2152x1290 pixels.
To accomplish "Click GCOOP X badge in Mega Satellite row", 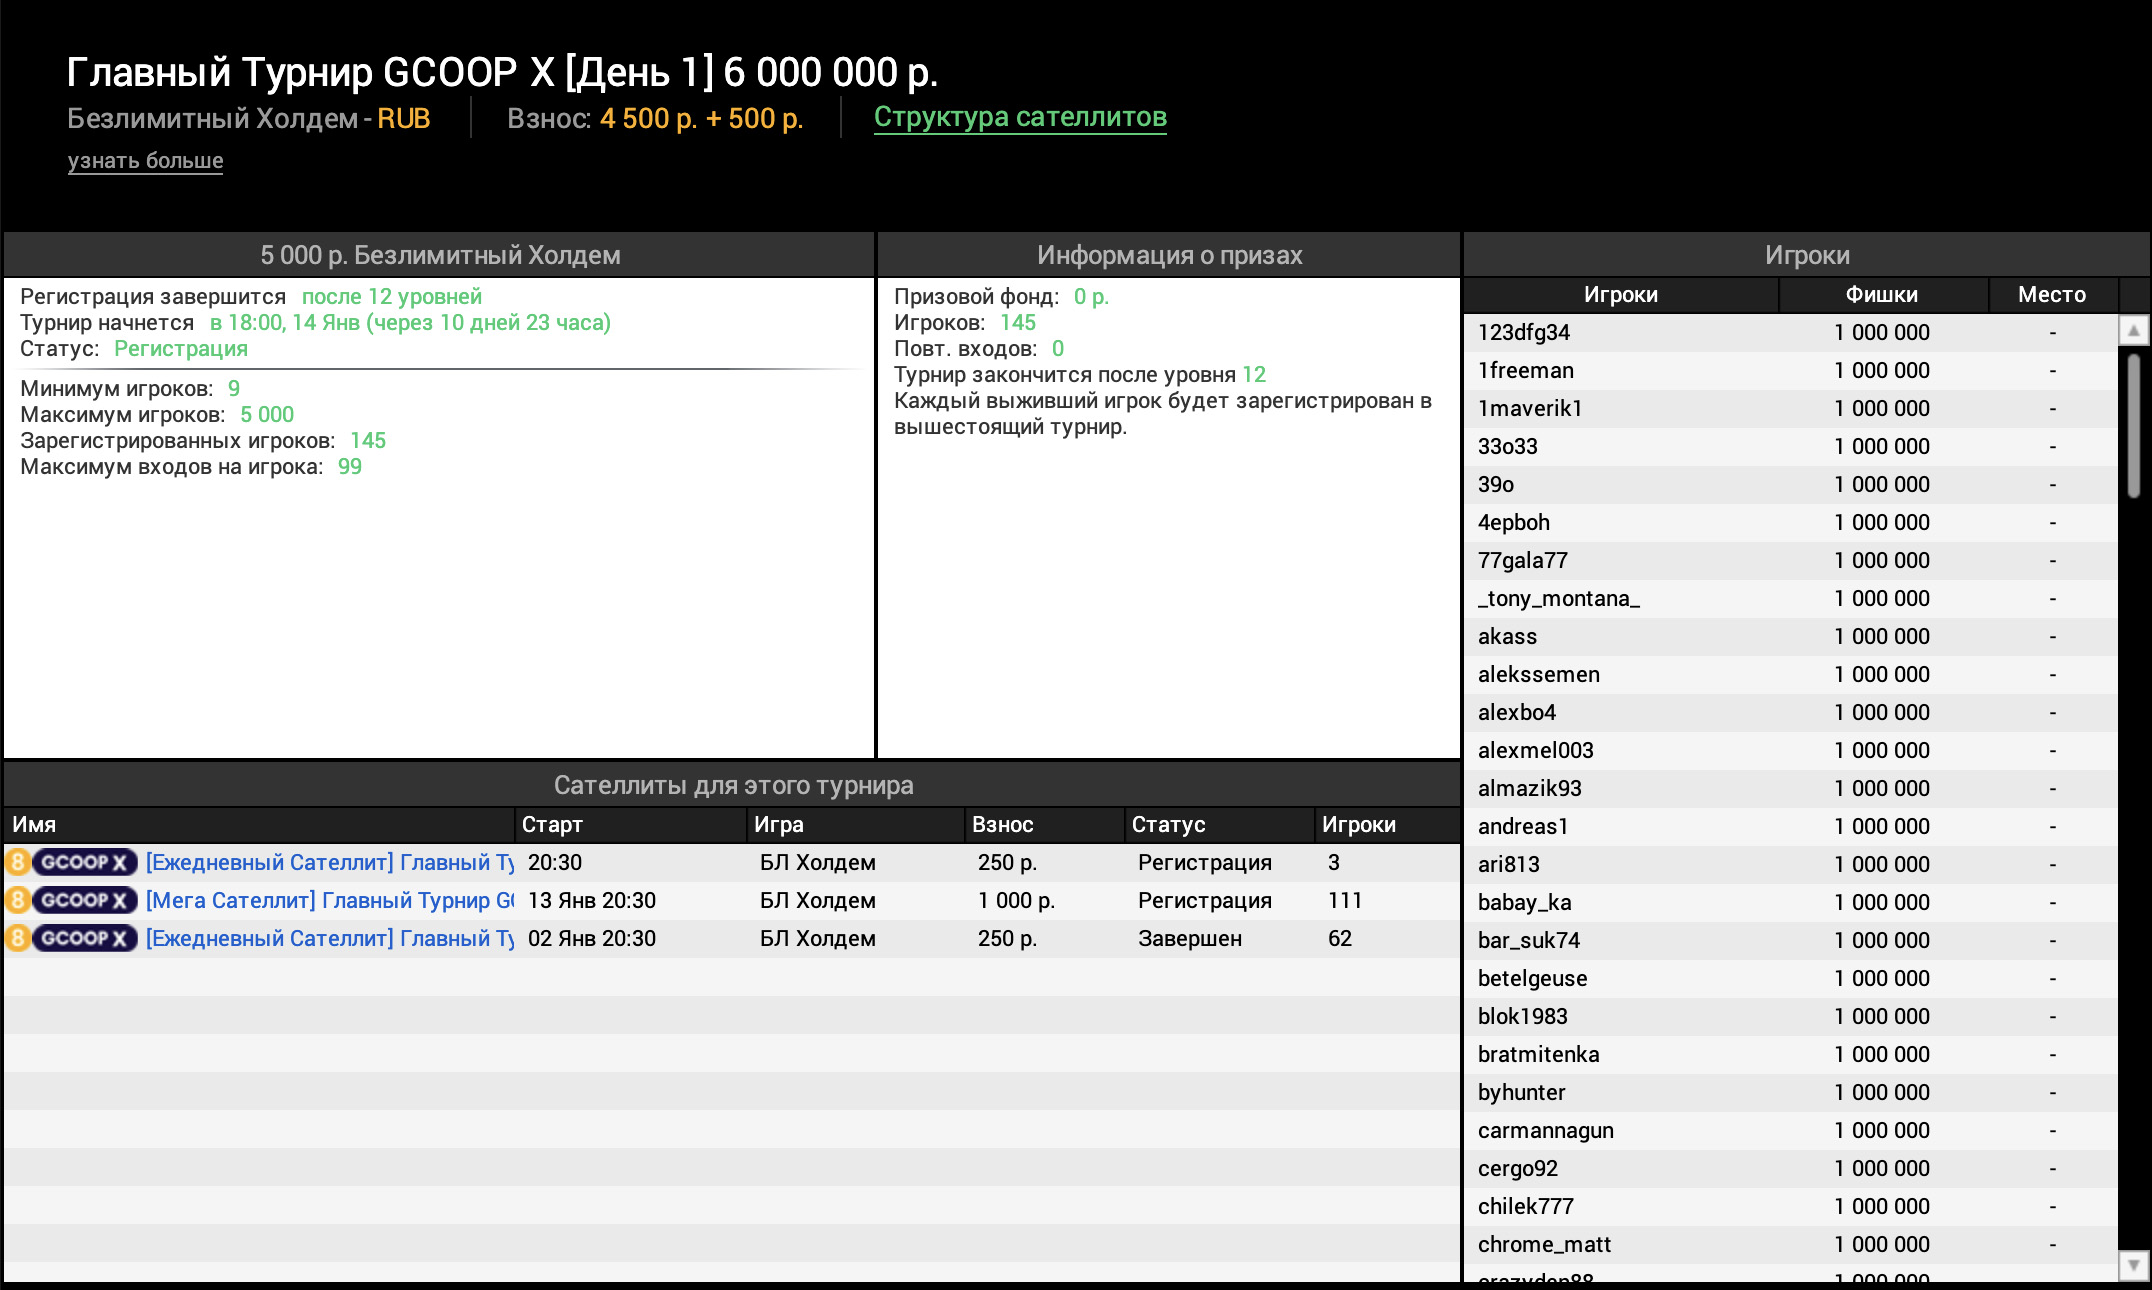I will point(84,900).
